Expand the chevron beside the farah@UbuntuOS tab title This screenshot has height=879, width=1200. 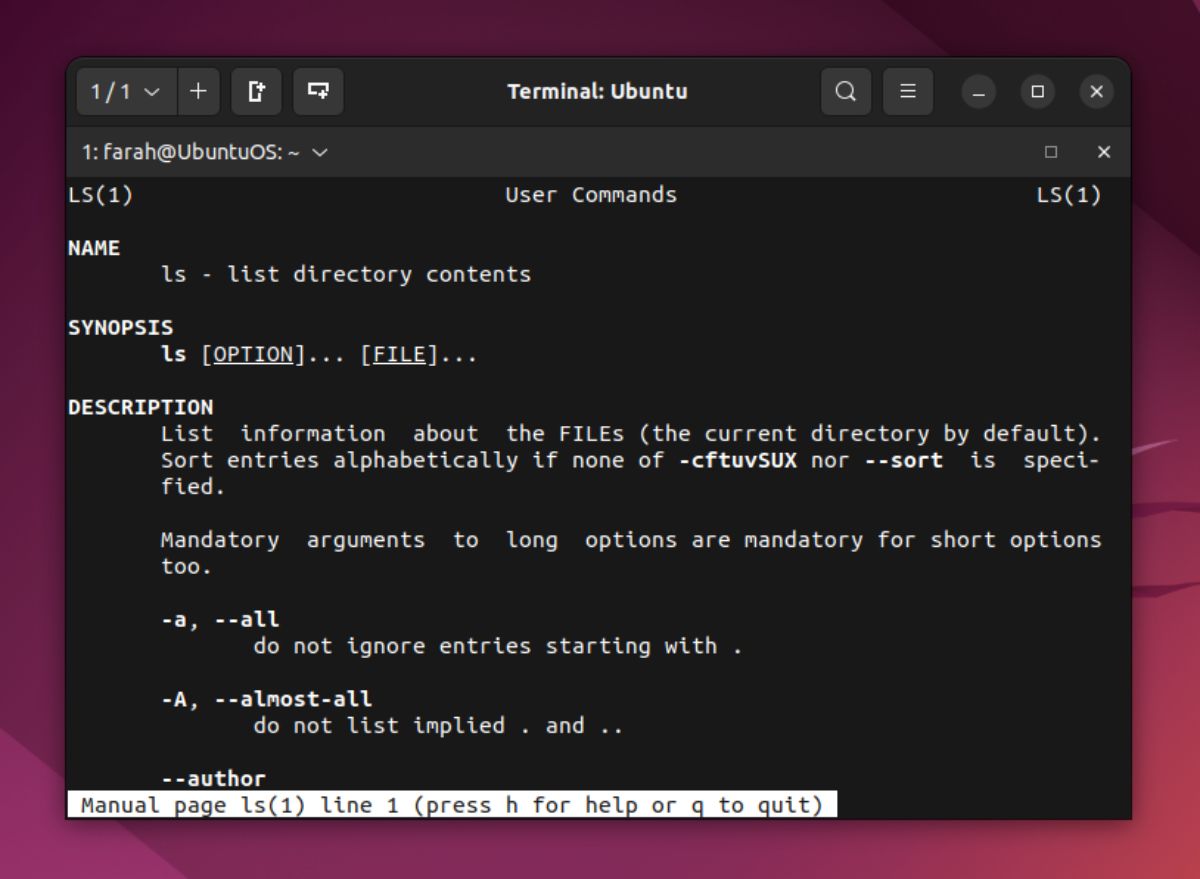pyautogui.click(x=318, y=153)
